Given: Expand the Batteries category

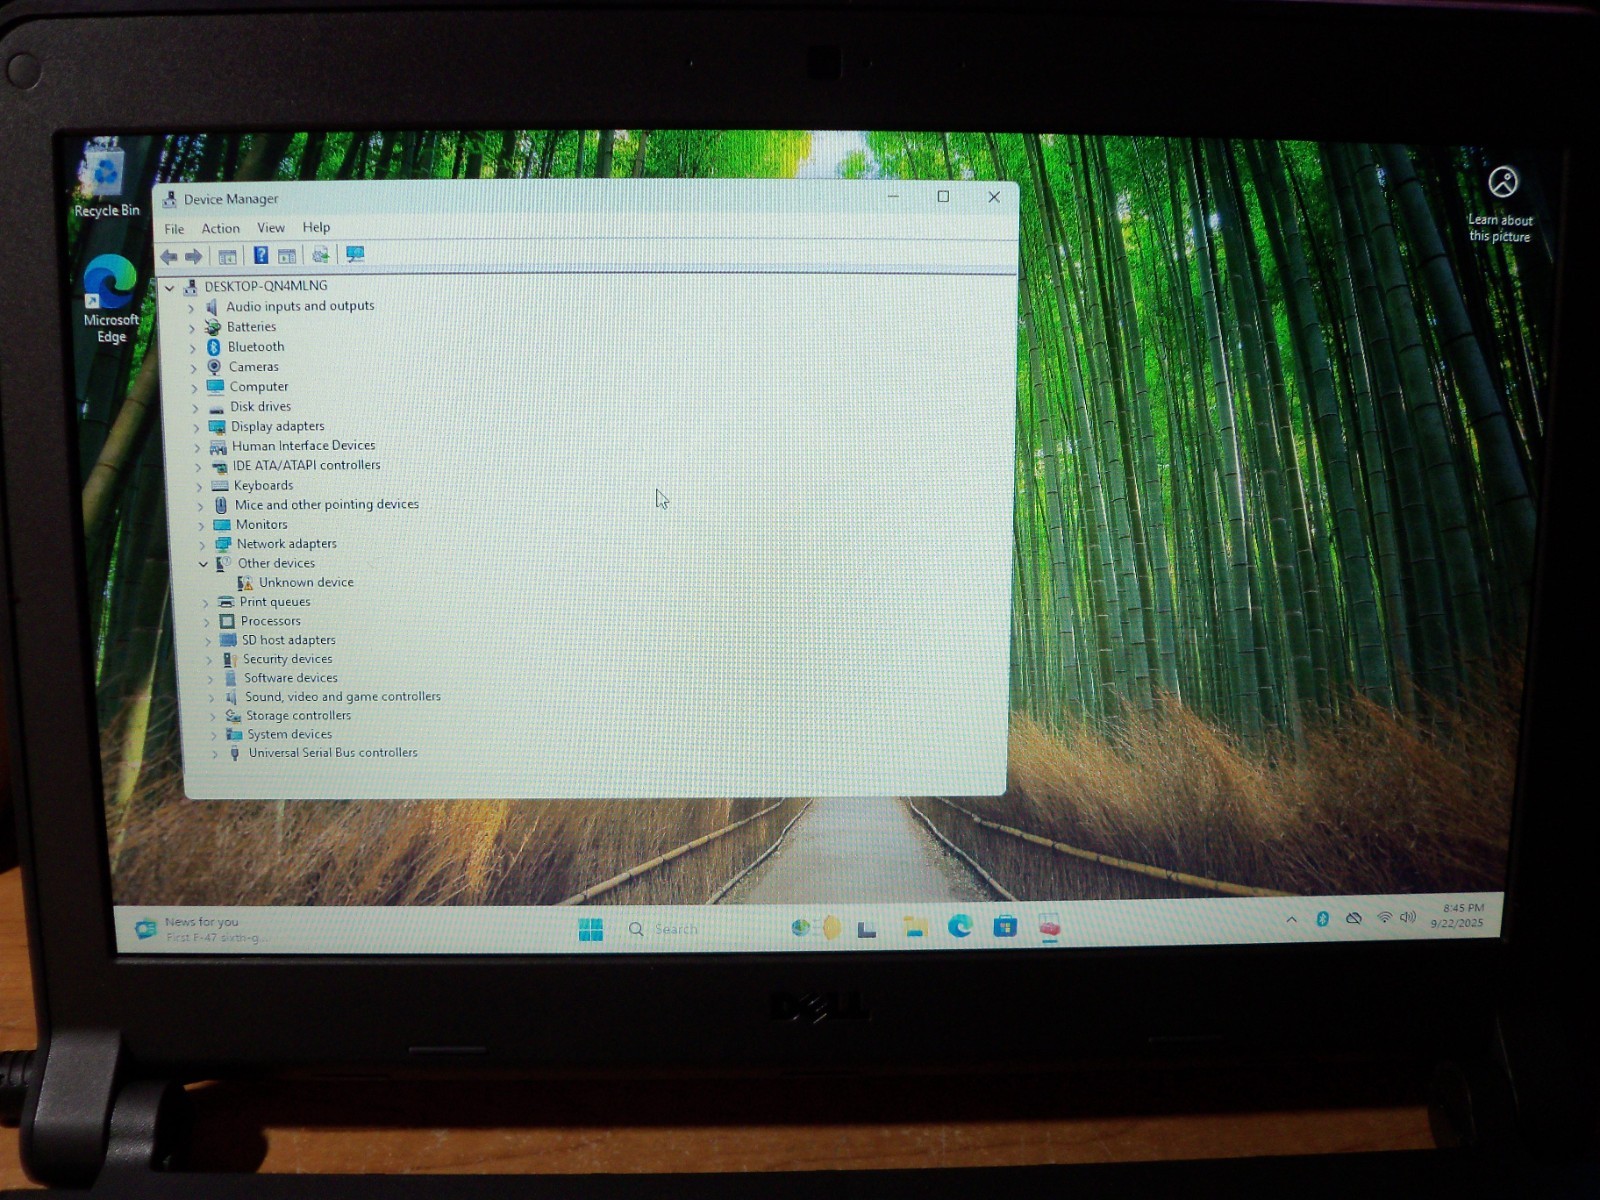Looking at the screenshot, I should (192, 328).
